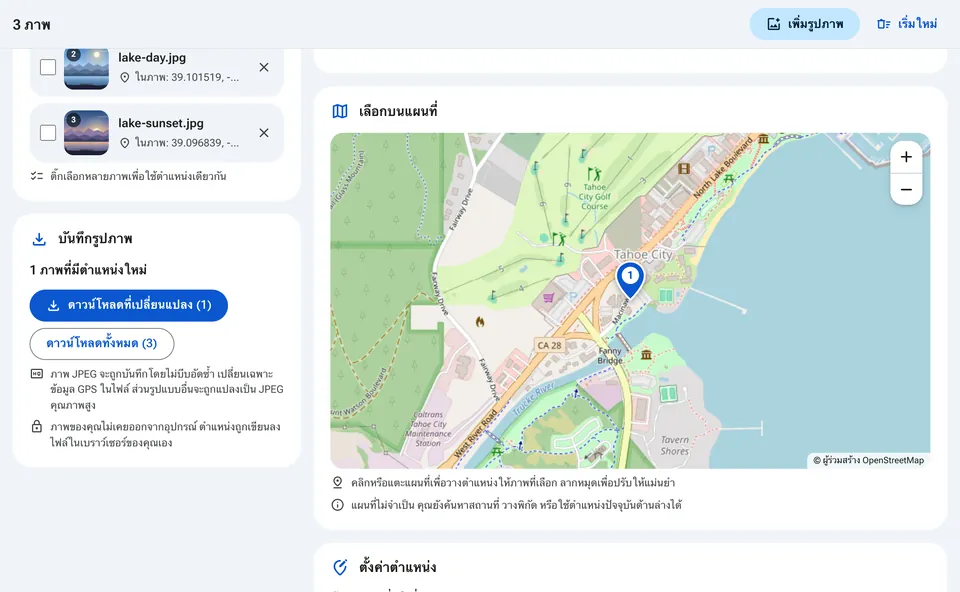
Task: Open the lake-day.jpg thumbnail
Action: pyautogui.click(x=86, y=67)
